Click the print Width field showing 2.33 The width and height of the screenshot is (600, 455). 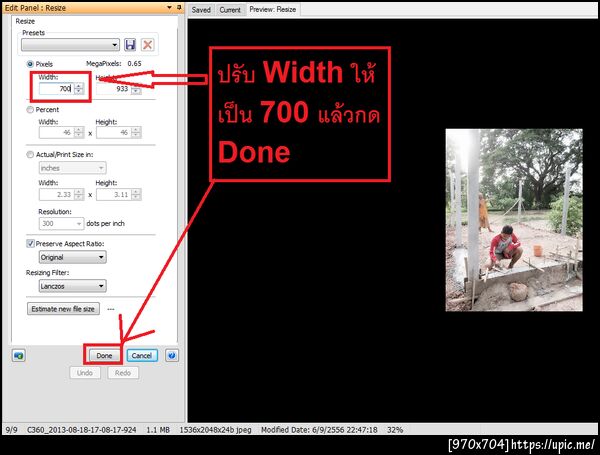(57, 194)
